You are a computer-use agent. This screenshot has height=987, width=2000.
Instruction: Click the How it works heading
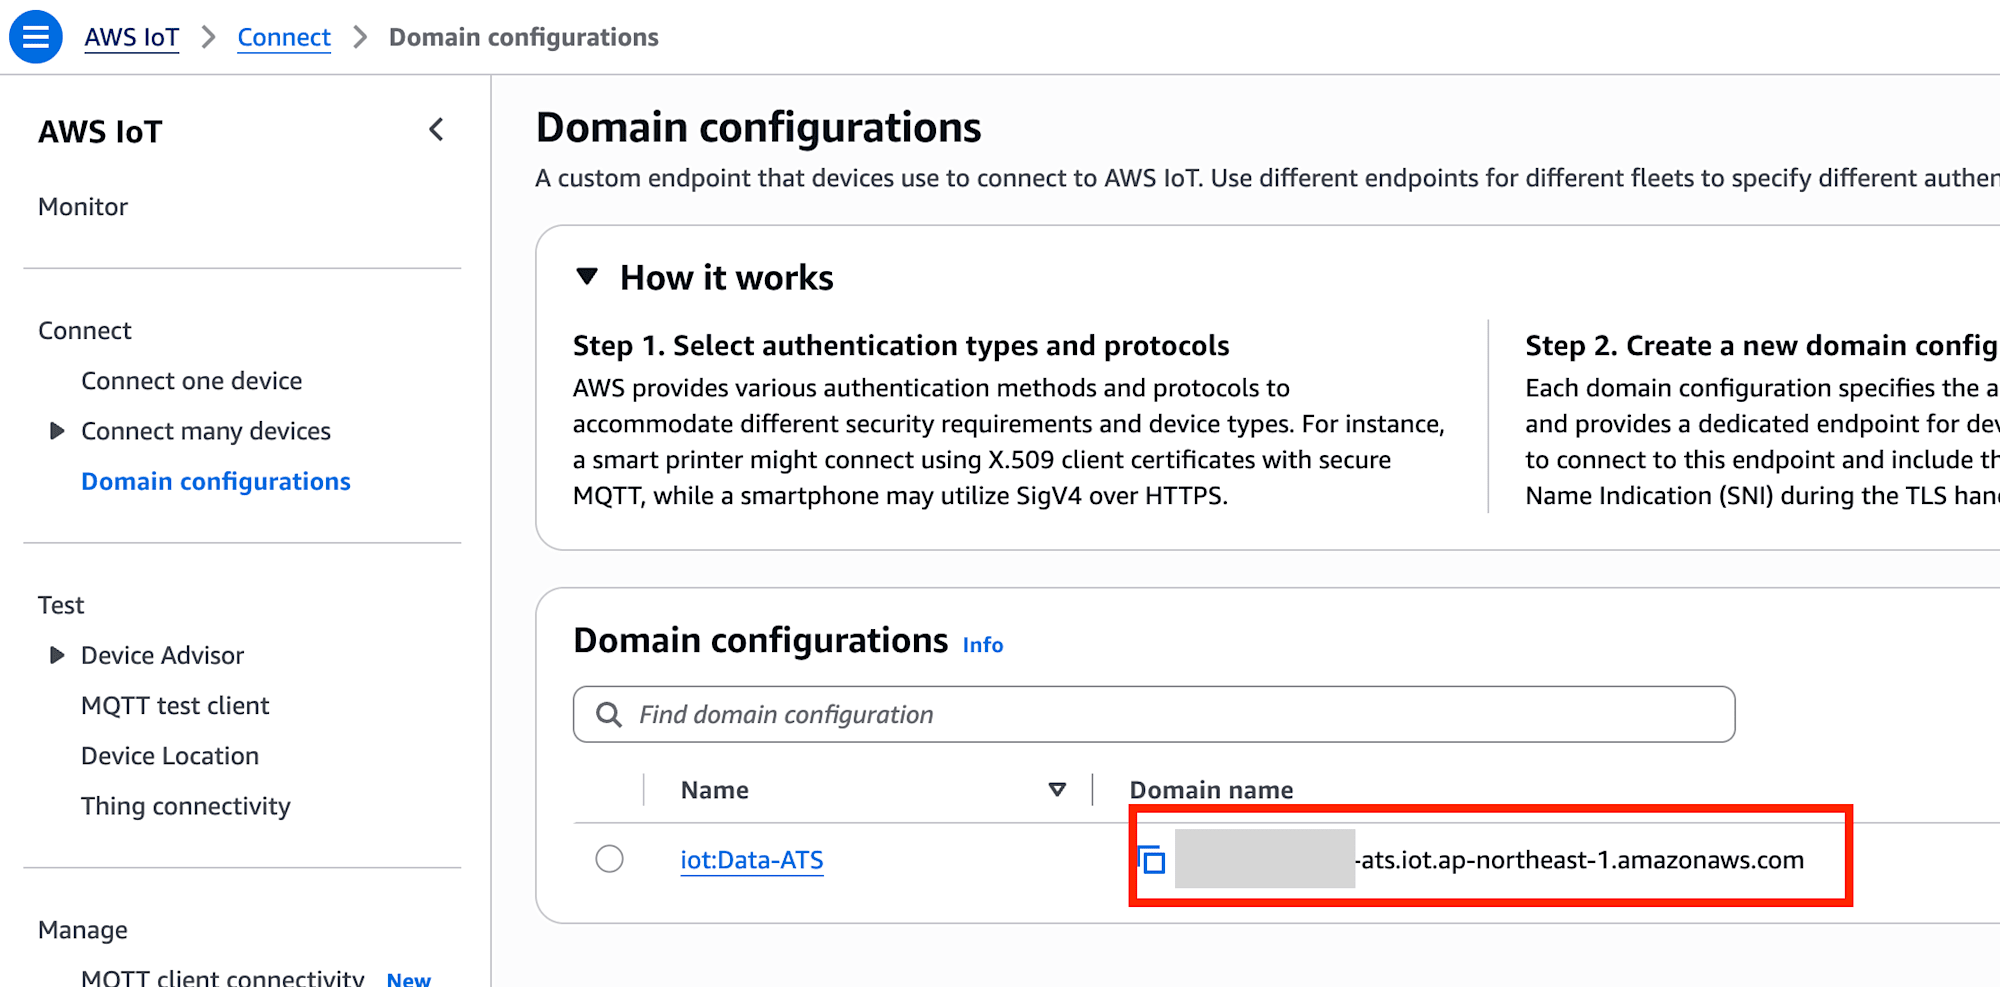tap(727, 277)
